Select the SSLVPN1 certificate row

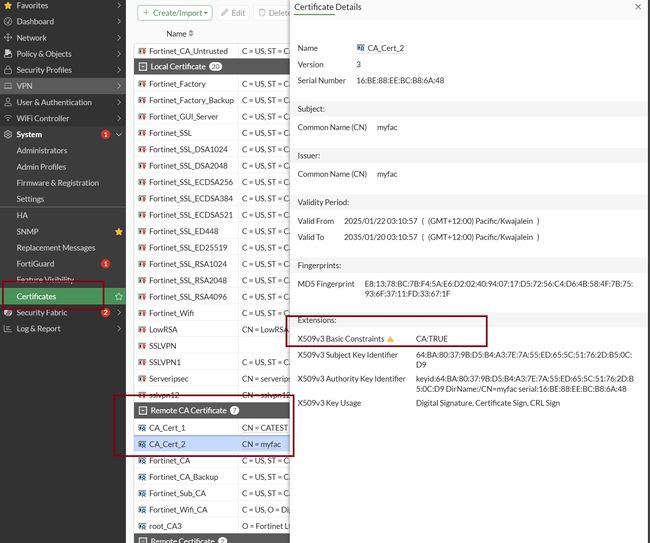click(212, 362)
